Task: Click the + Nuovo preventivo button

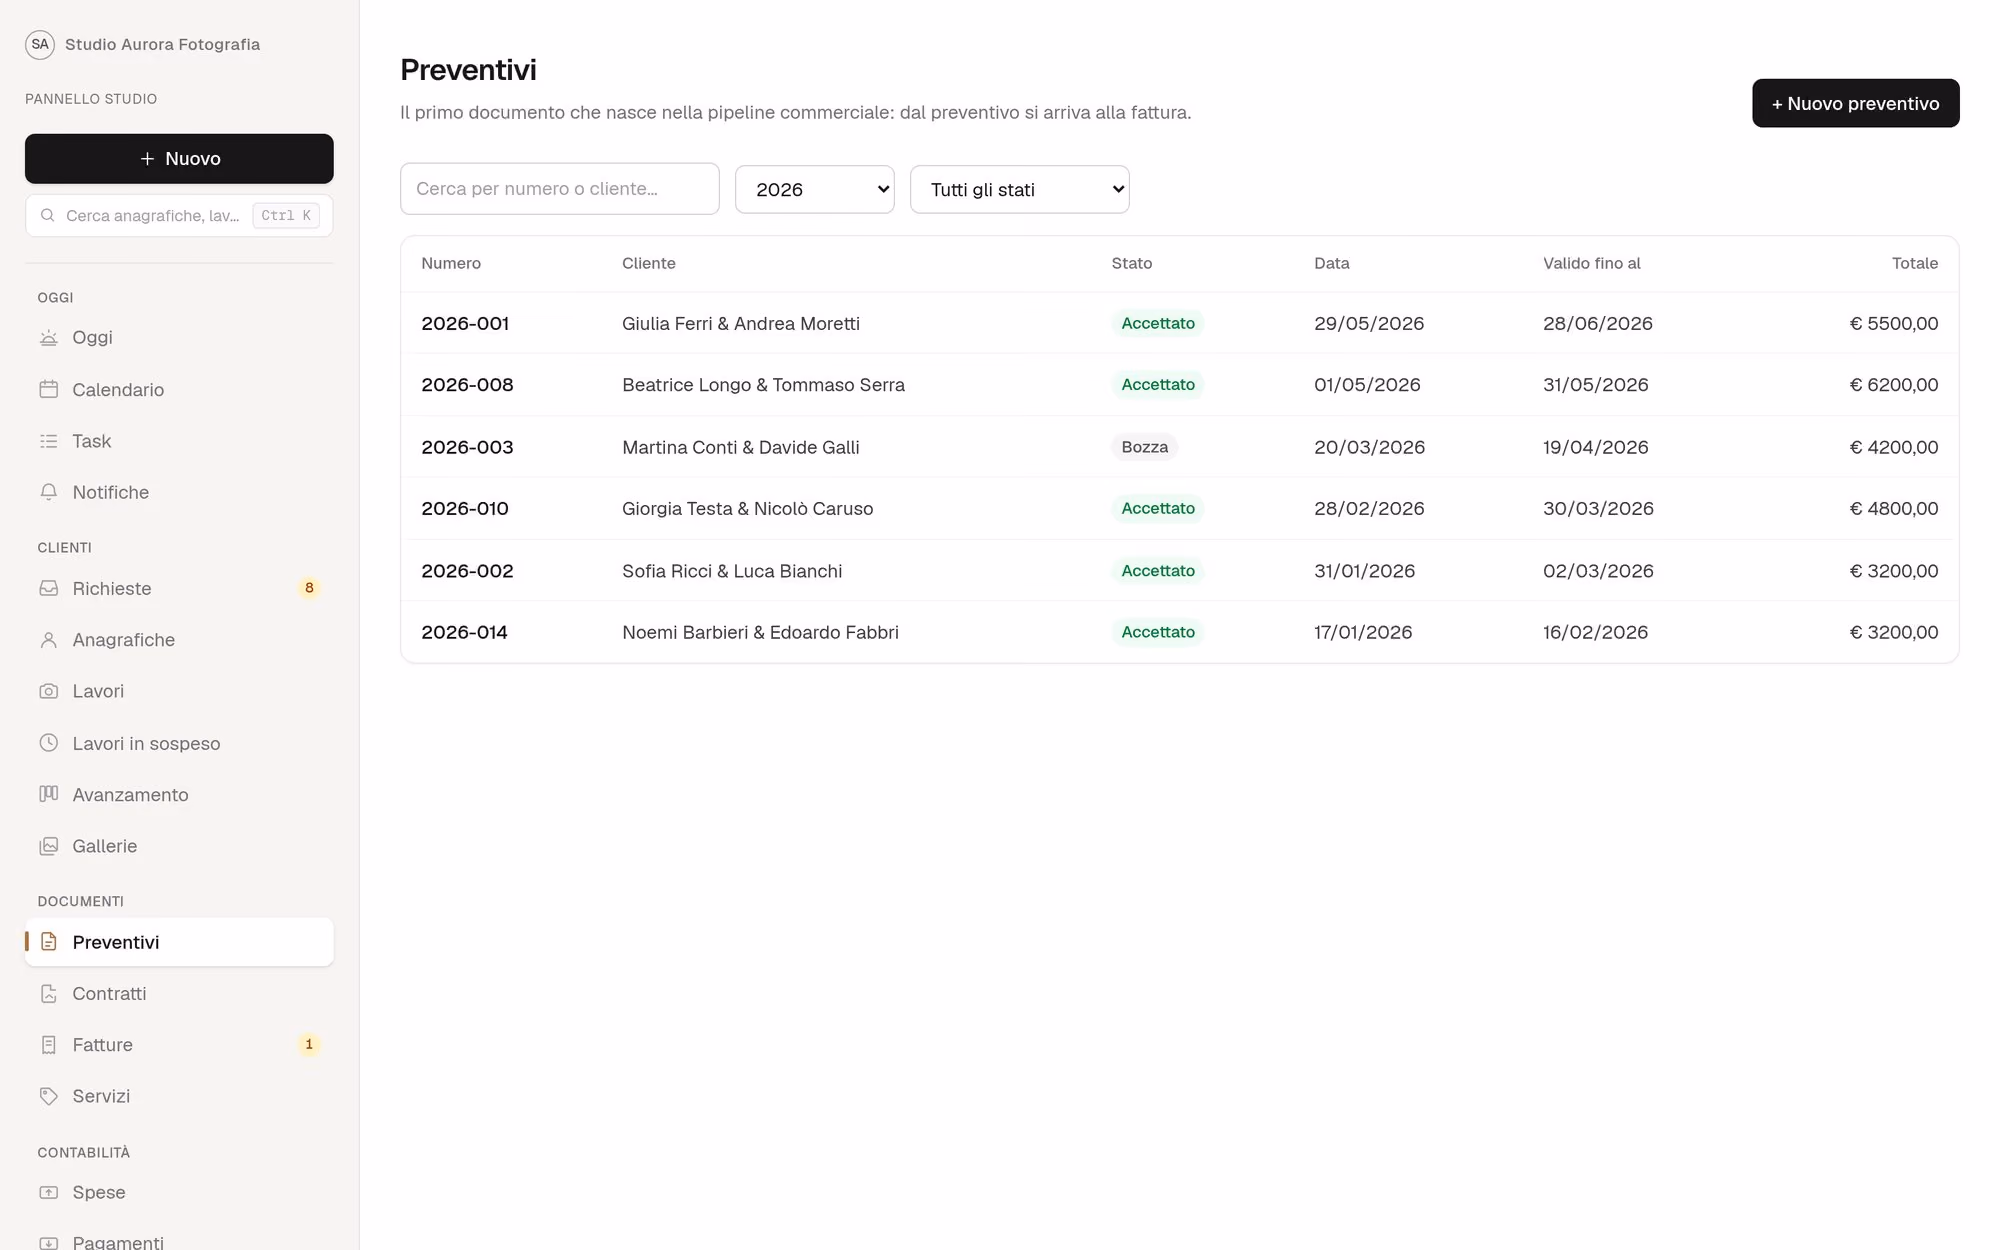Action: (x=1855, y=103)
